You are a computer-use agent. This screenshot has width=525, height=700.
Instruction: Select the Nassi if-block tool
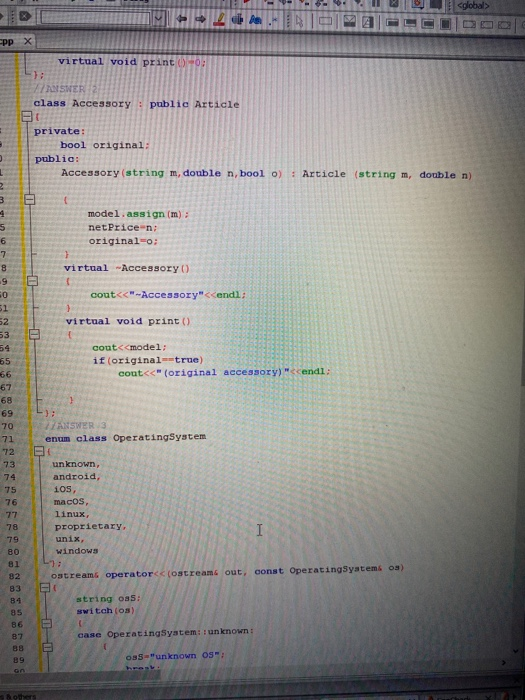click(x=349, y=21)
